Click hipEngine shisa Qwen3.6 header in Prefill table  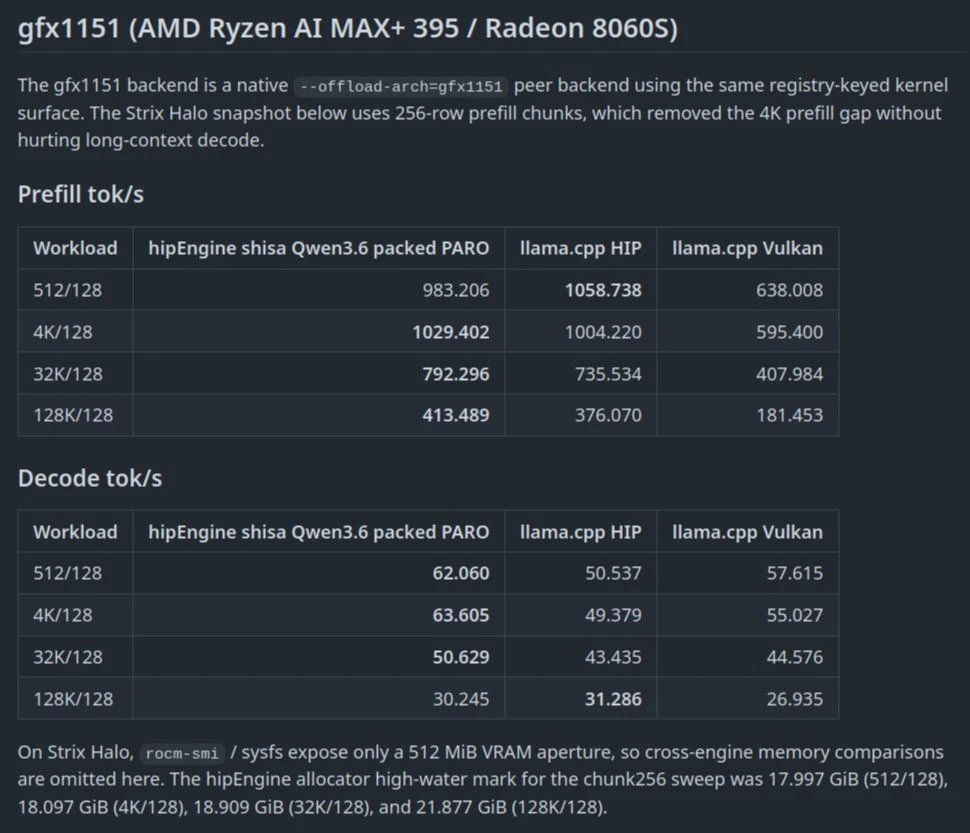click(319, 248)
